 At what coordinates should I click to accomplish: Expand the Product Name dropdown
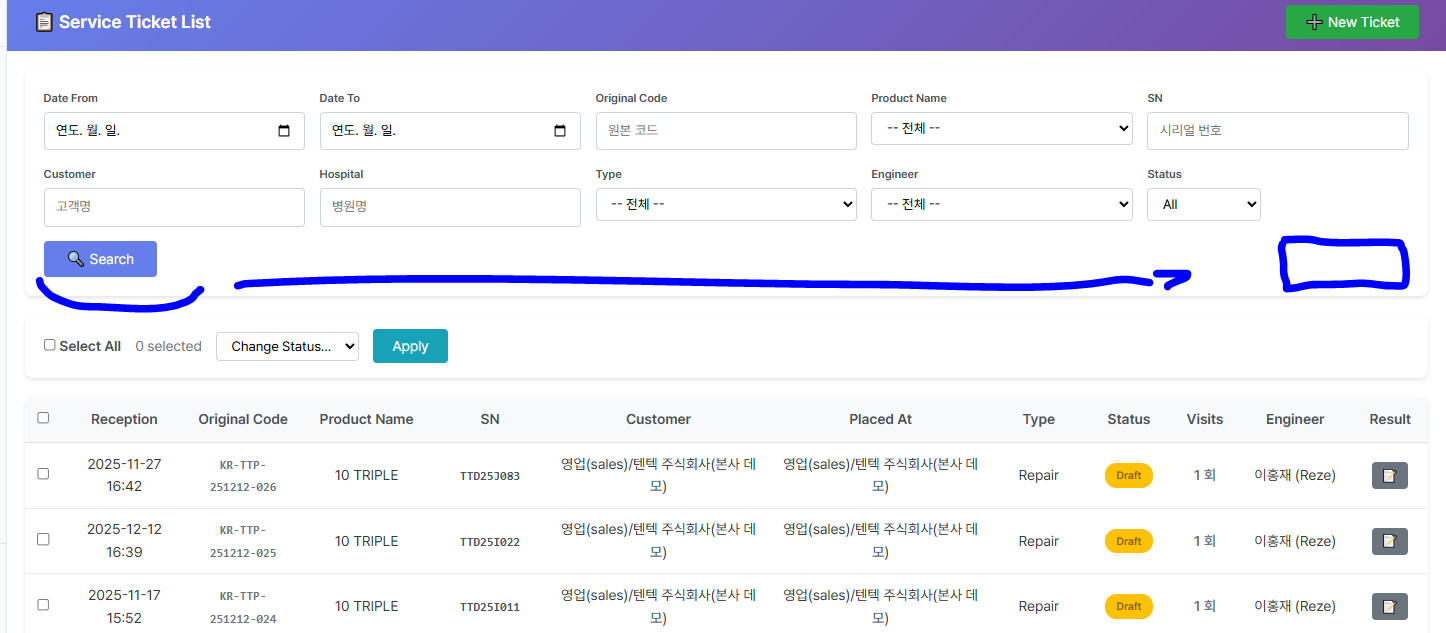(1001, 129)
